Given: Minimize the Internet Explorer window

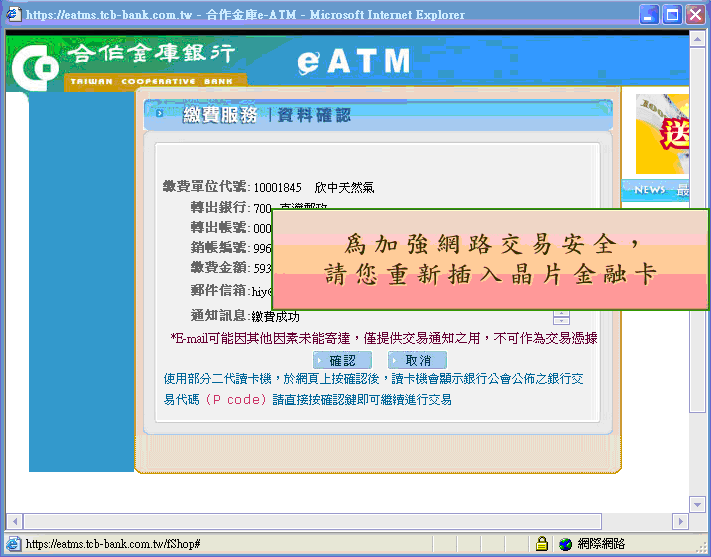Looking at the screenshot, I should [649, 15].
